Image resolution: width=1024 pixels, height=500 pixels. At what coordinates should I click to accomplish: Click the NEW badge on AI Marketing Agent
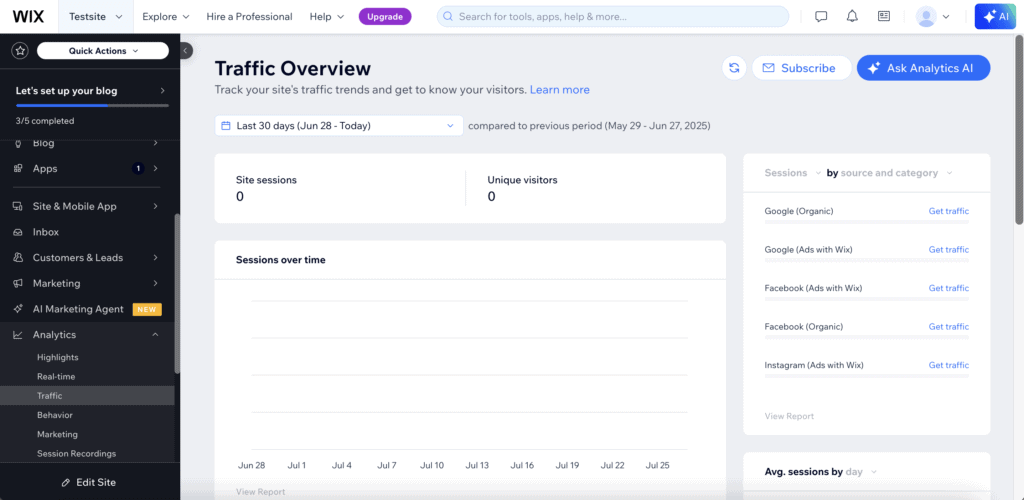(147, 309)
